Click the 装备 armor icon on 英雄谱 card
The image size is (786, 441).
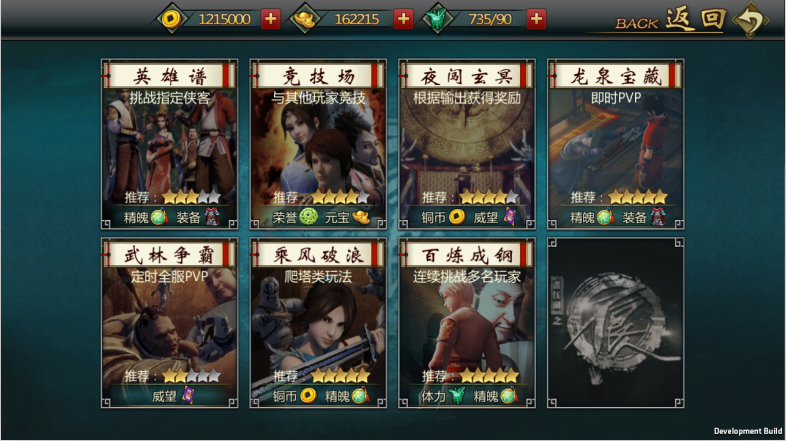click(213, 217)
